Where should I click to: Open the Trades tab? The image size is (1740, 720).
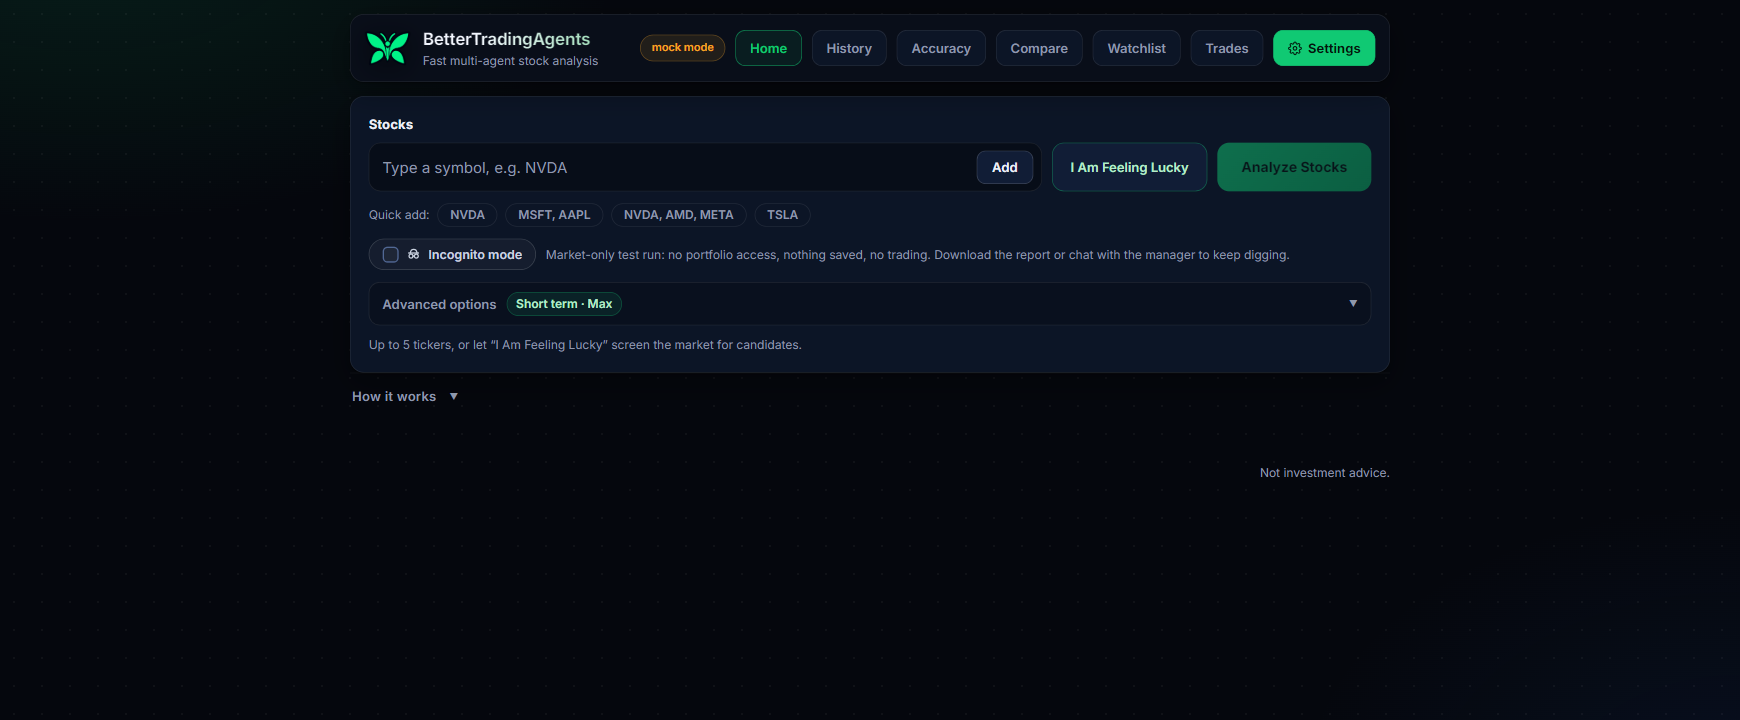pos(1227,48)
